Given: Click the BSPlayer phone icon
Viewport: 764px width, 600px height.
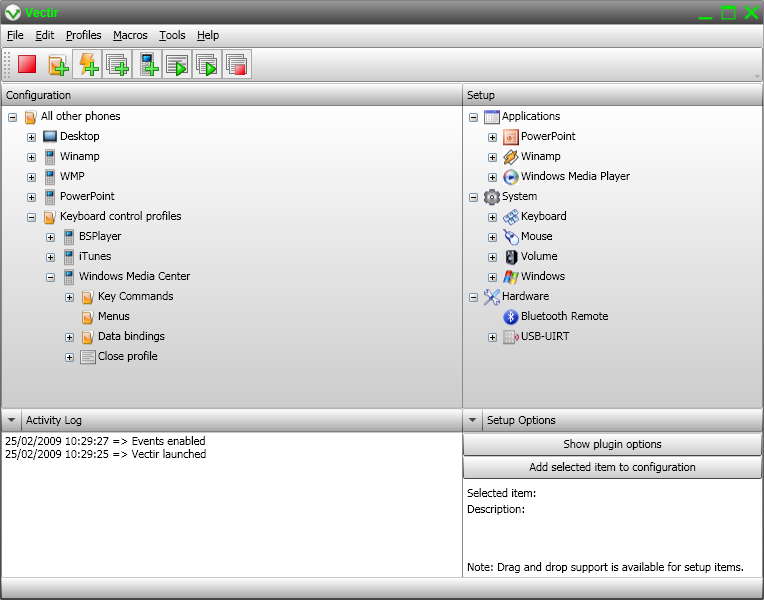Looking at the screenshot, I should pos(69,236).
